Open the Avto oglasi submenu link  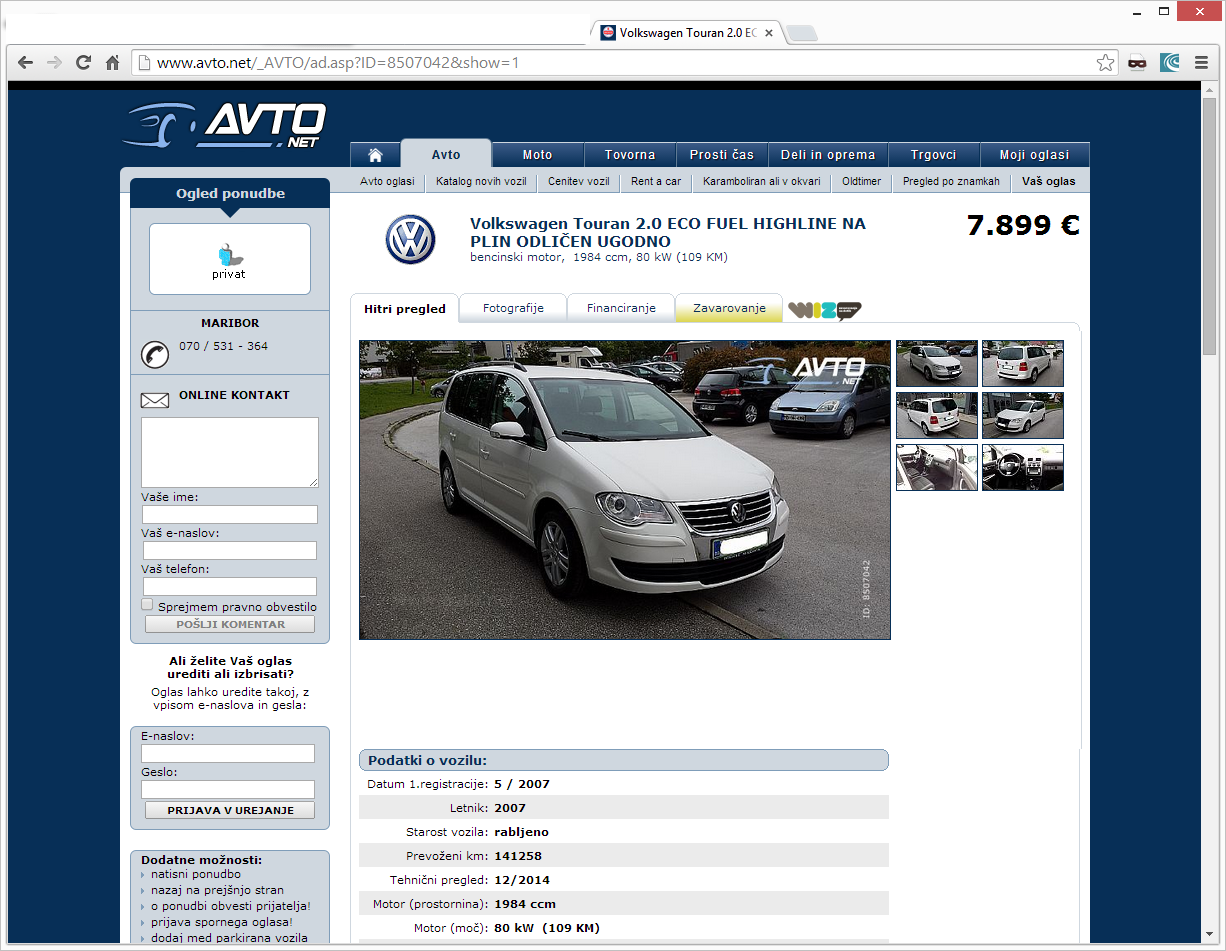387,181
